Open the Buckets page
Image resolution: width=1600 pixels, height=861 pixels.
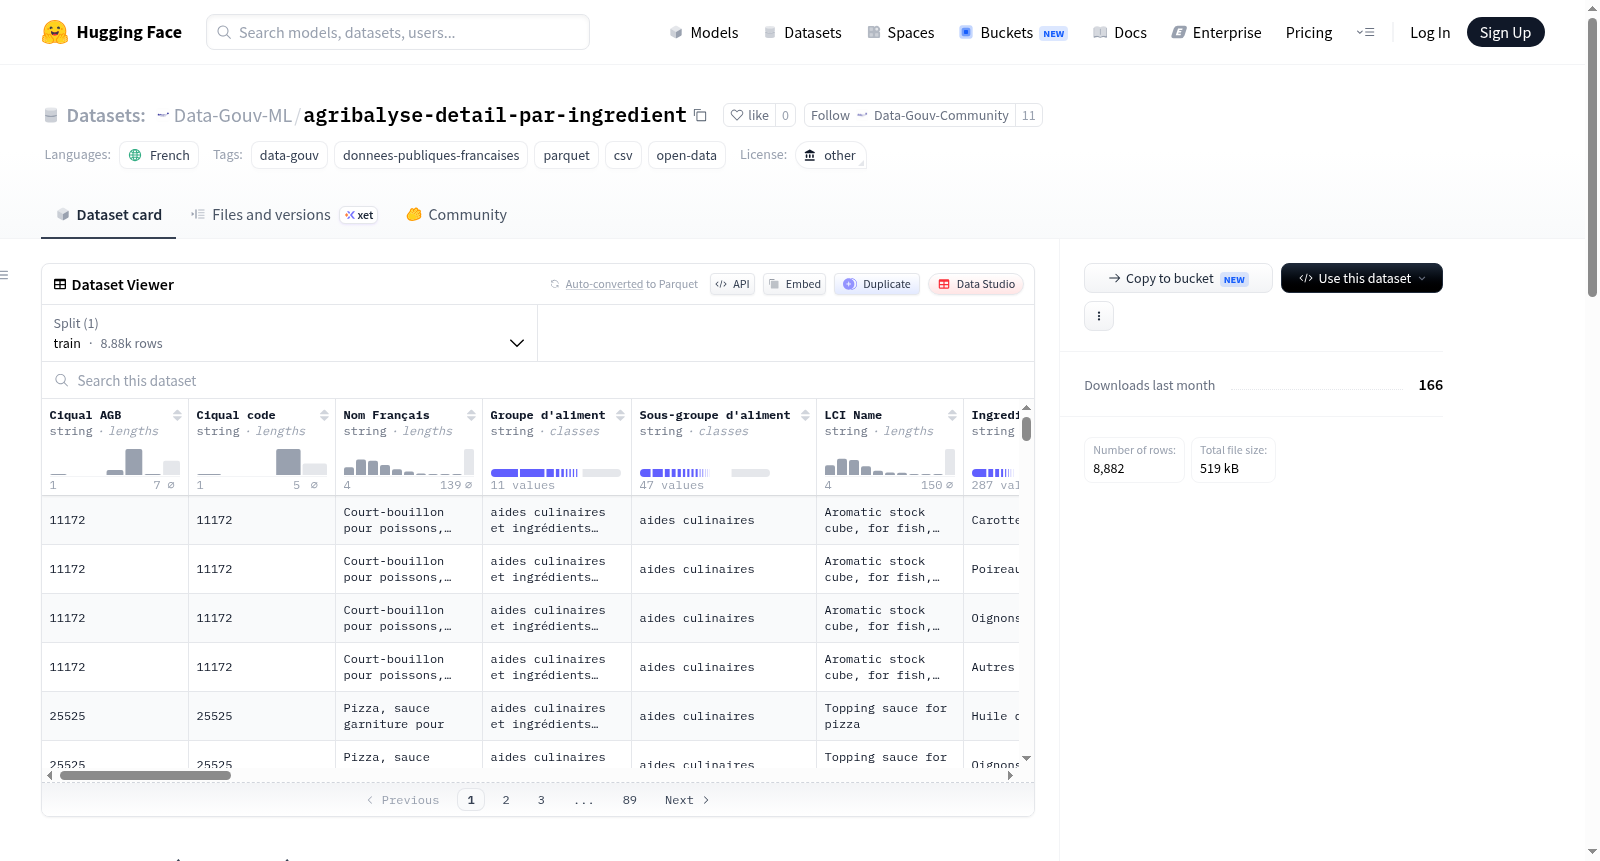1013,32
